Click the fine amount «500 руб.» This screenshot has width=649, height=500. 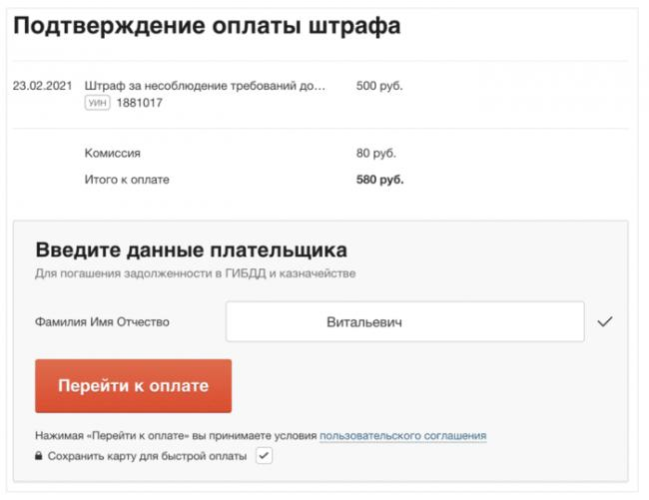pos(379,86)
